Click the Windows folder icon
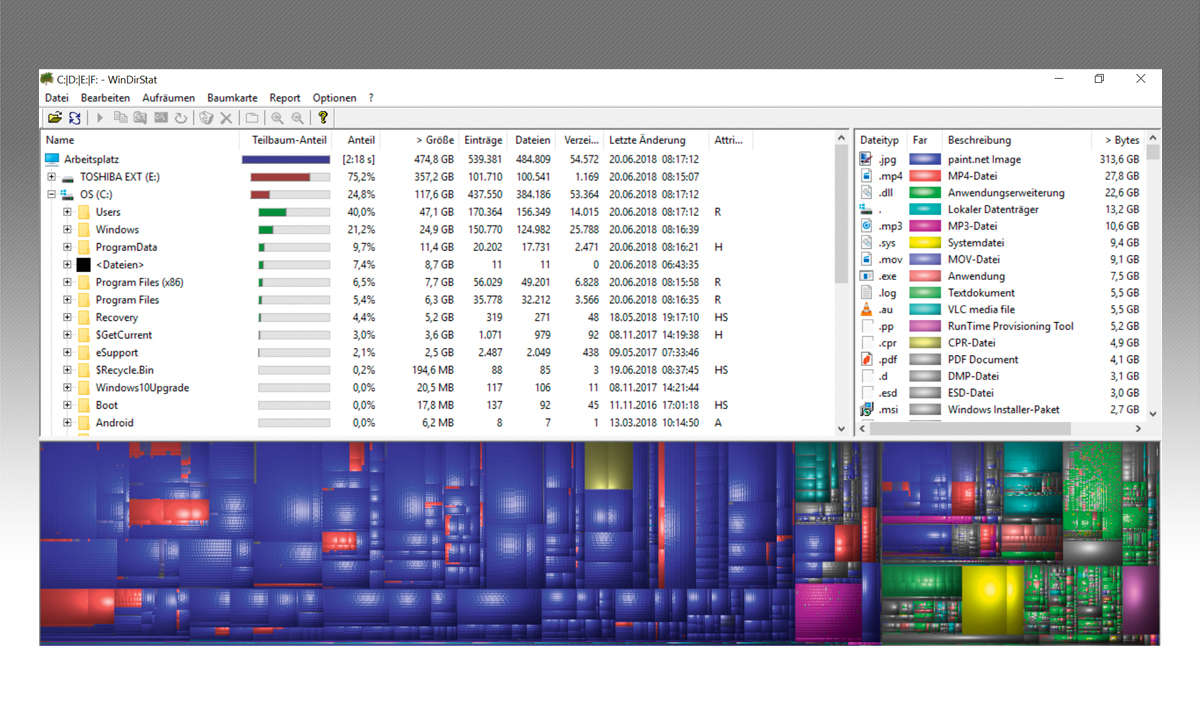The height and width of the screenshot is (720, 1200). click(x=84, y=229)
